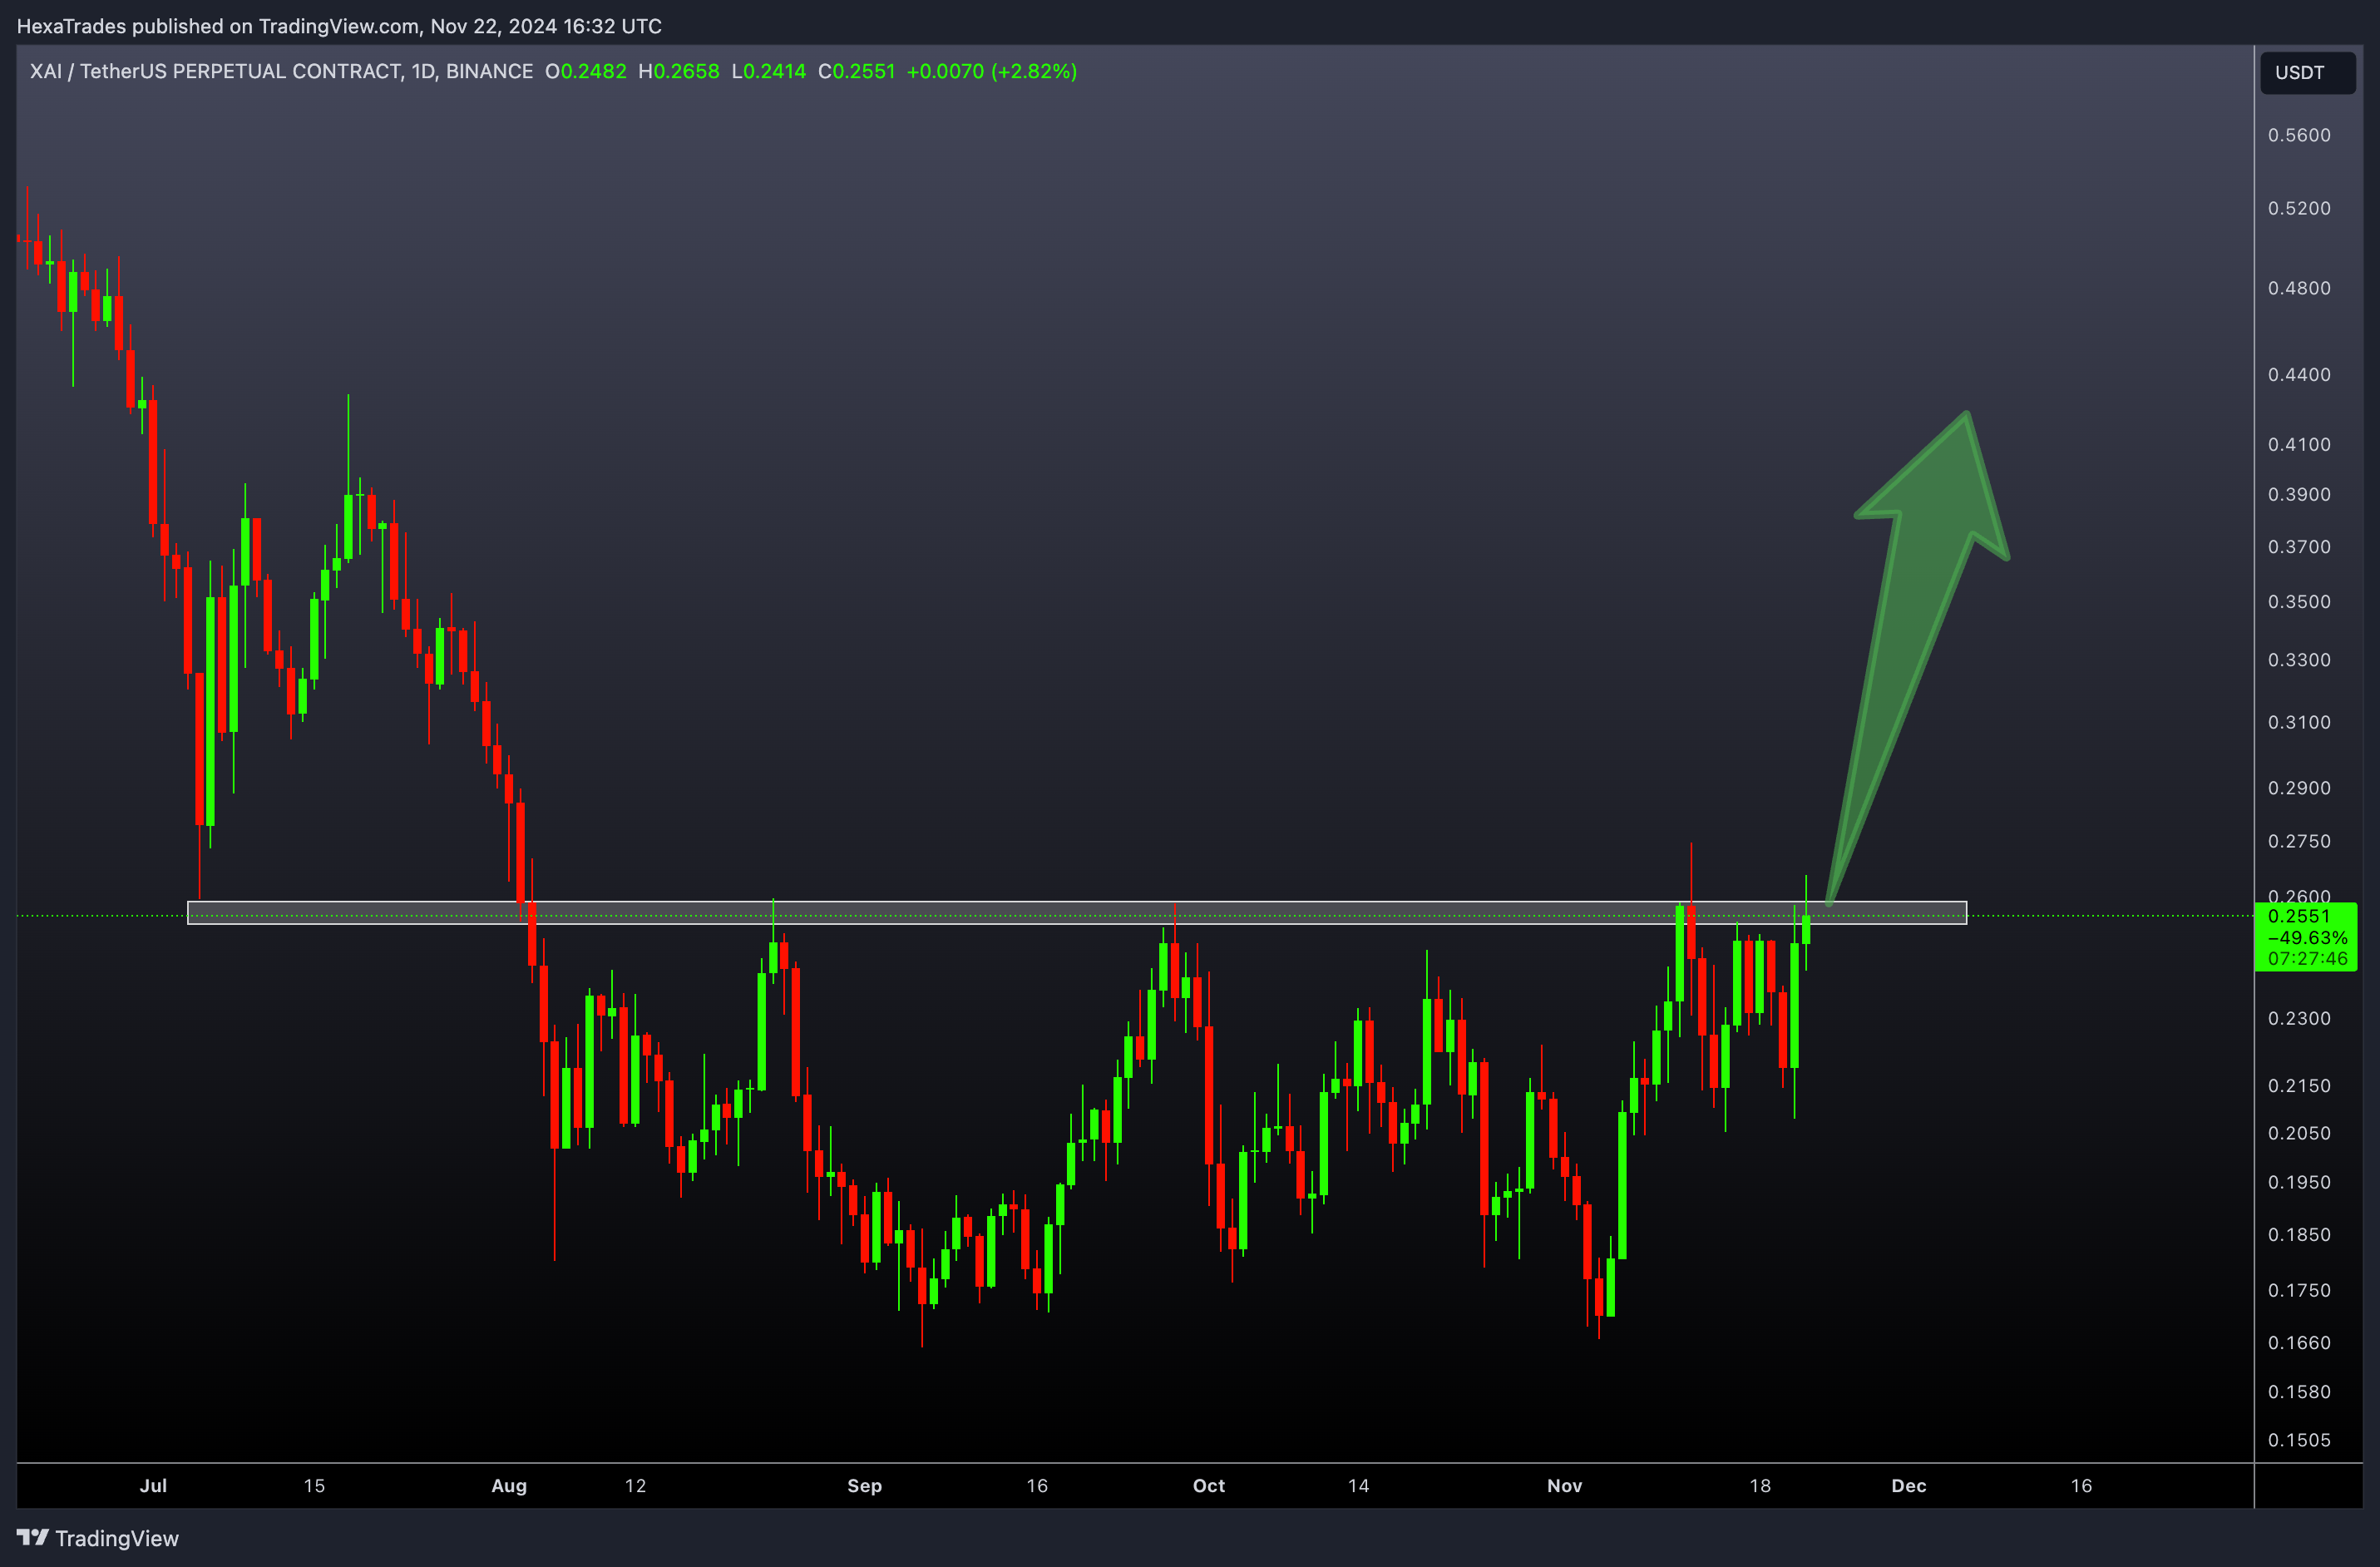This screenshot has width=2380, height=1567.
Task: Click the USDT currency button
Action: pyautogui.click(x=2307, y=72)
